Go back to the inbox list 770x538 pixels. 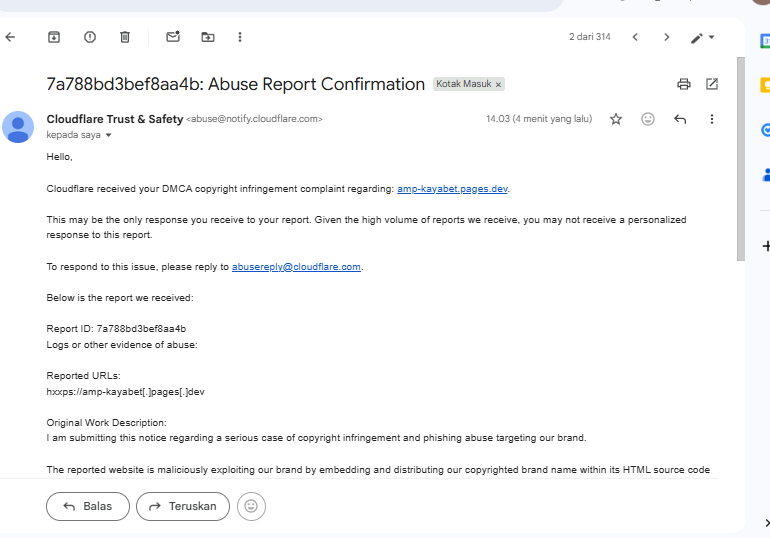coord(10,37)
